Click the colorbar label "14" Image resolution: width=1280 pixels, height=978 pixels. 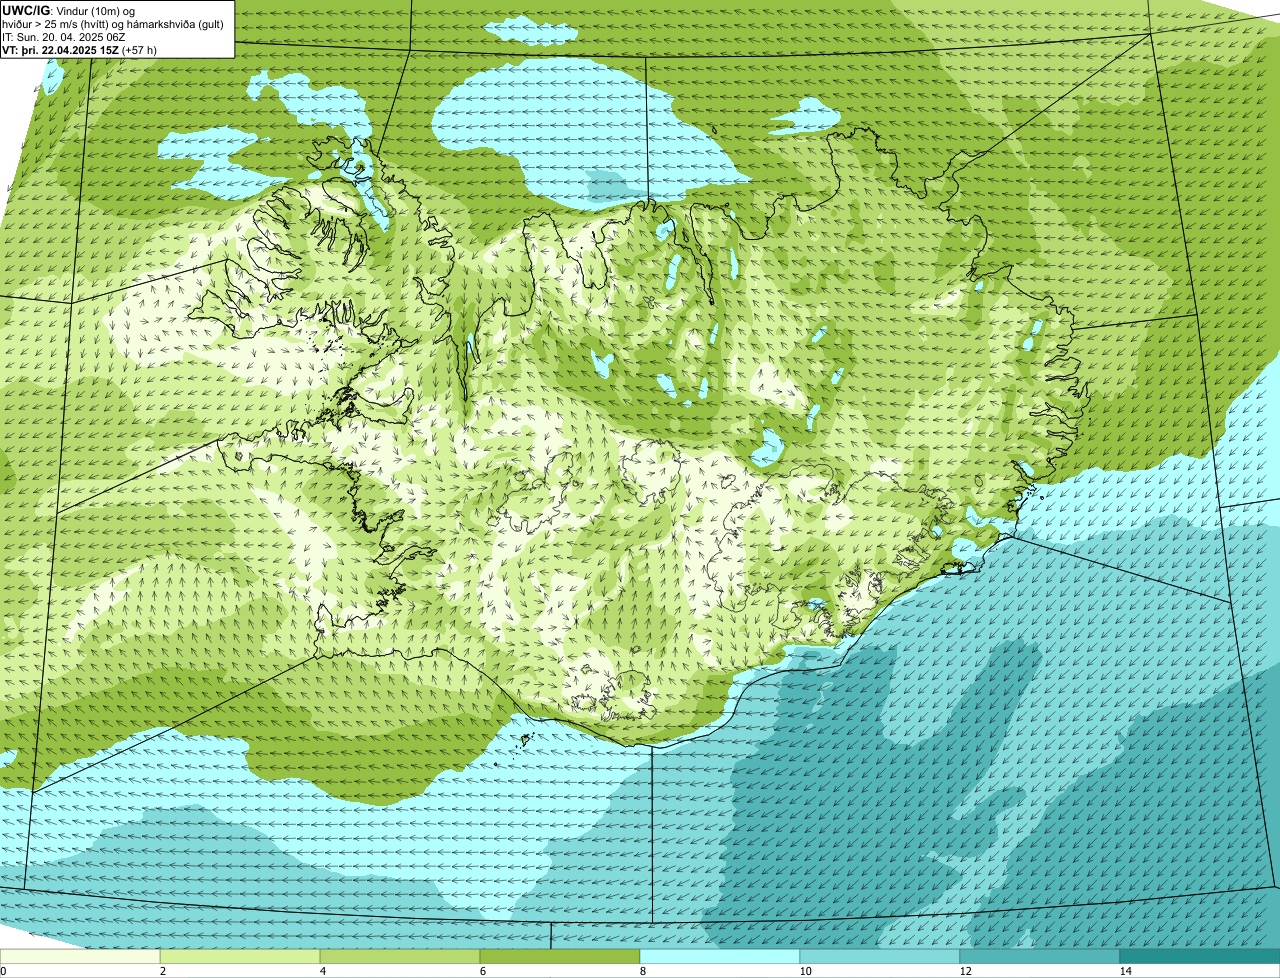coord(1125,971)
